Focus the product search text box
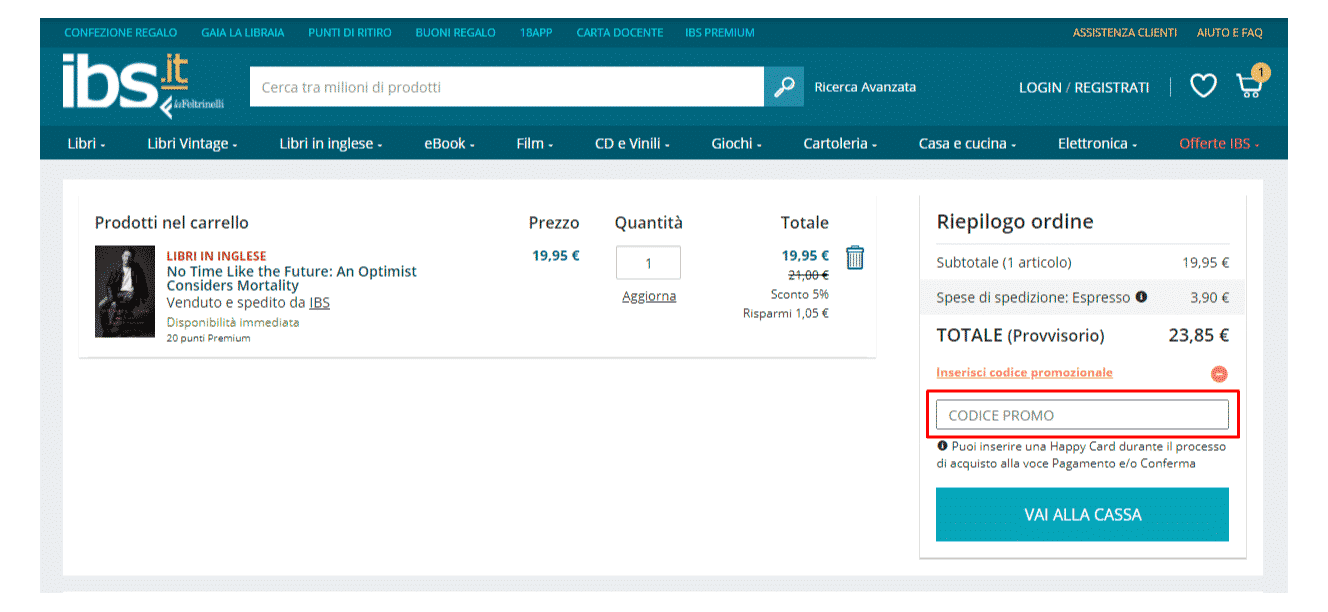This screenshot has height=612, width=1328. [506, 87]
